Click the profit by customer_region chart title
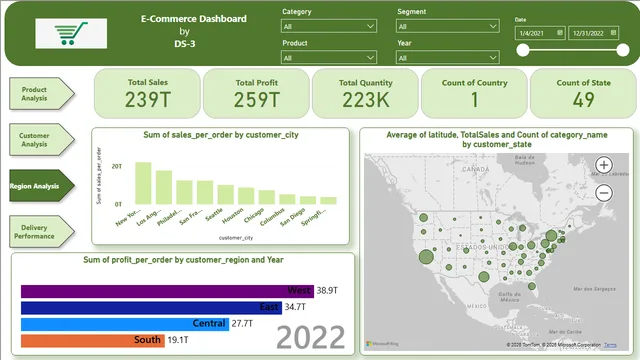The height and width of the screenshot is (360, 640). click(x=183, y=260)
